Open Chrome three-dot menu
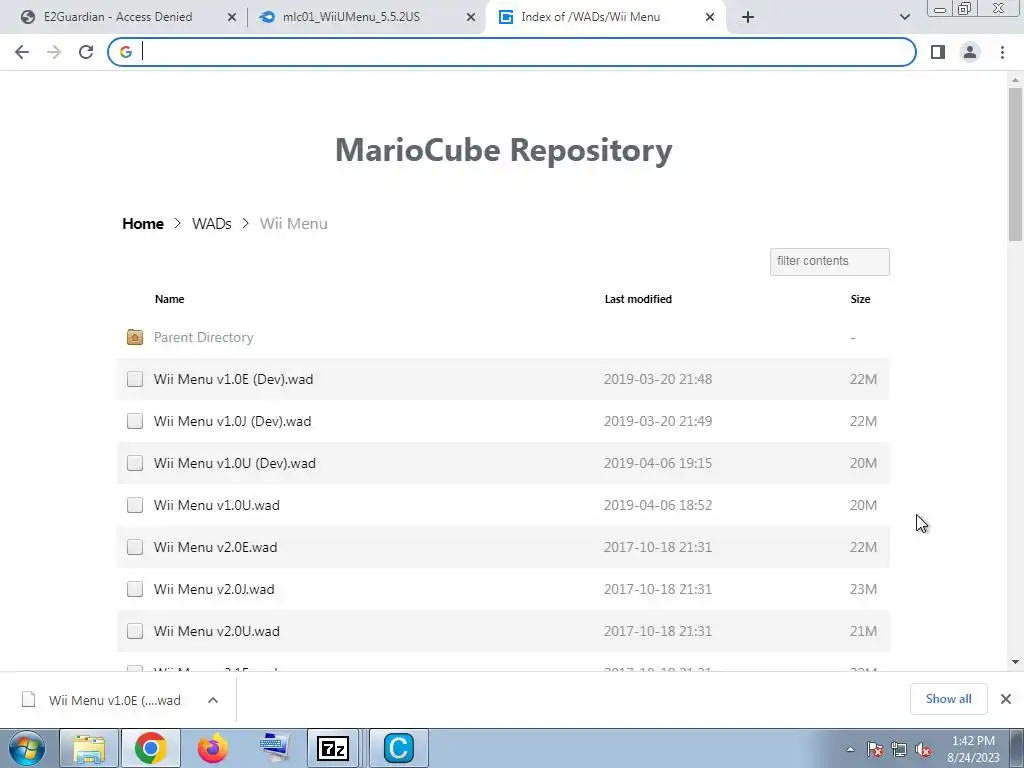This screenshot has height=768, width=1024. [1002, 52]
